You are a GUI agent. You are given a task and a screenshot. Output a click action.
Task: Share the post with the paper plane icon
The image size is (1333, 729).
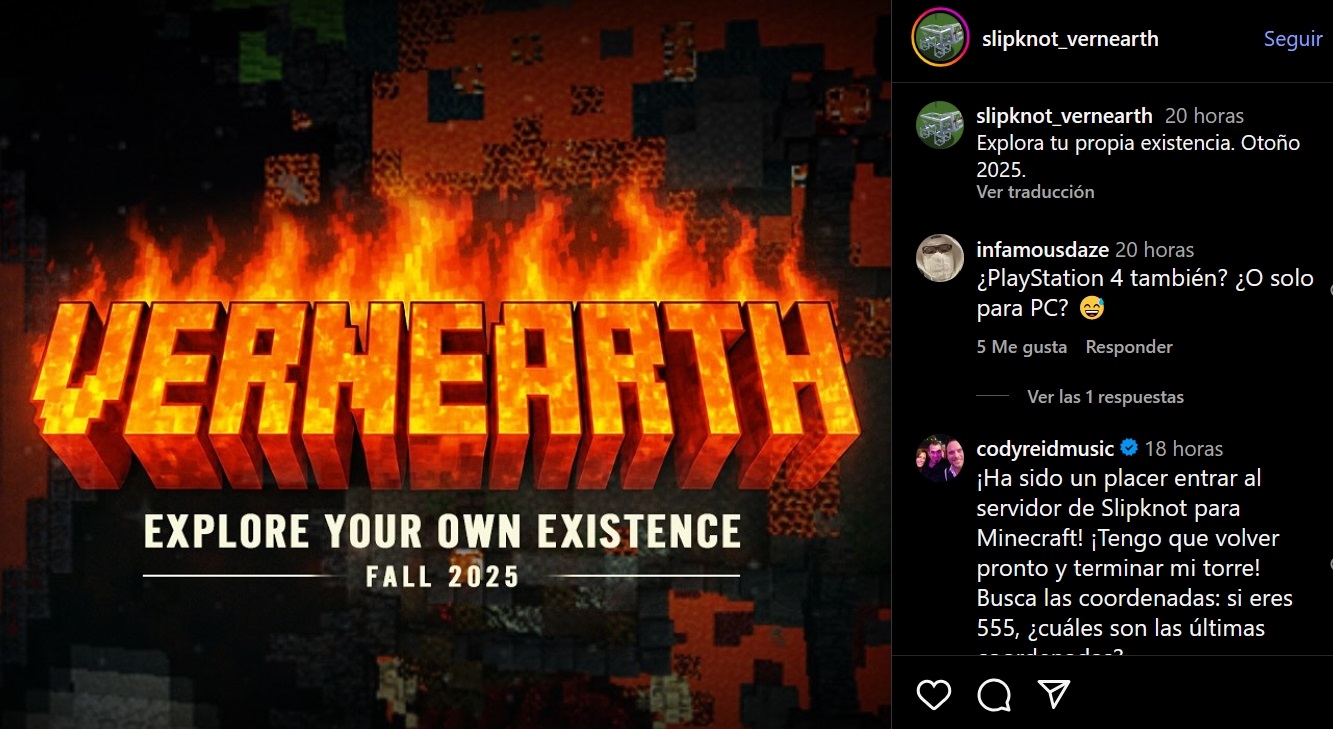click(1054, 694)
